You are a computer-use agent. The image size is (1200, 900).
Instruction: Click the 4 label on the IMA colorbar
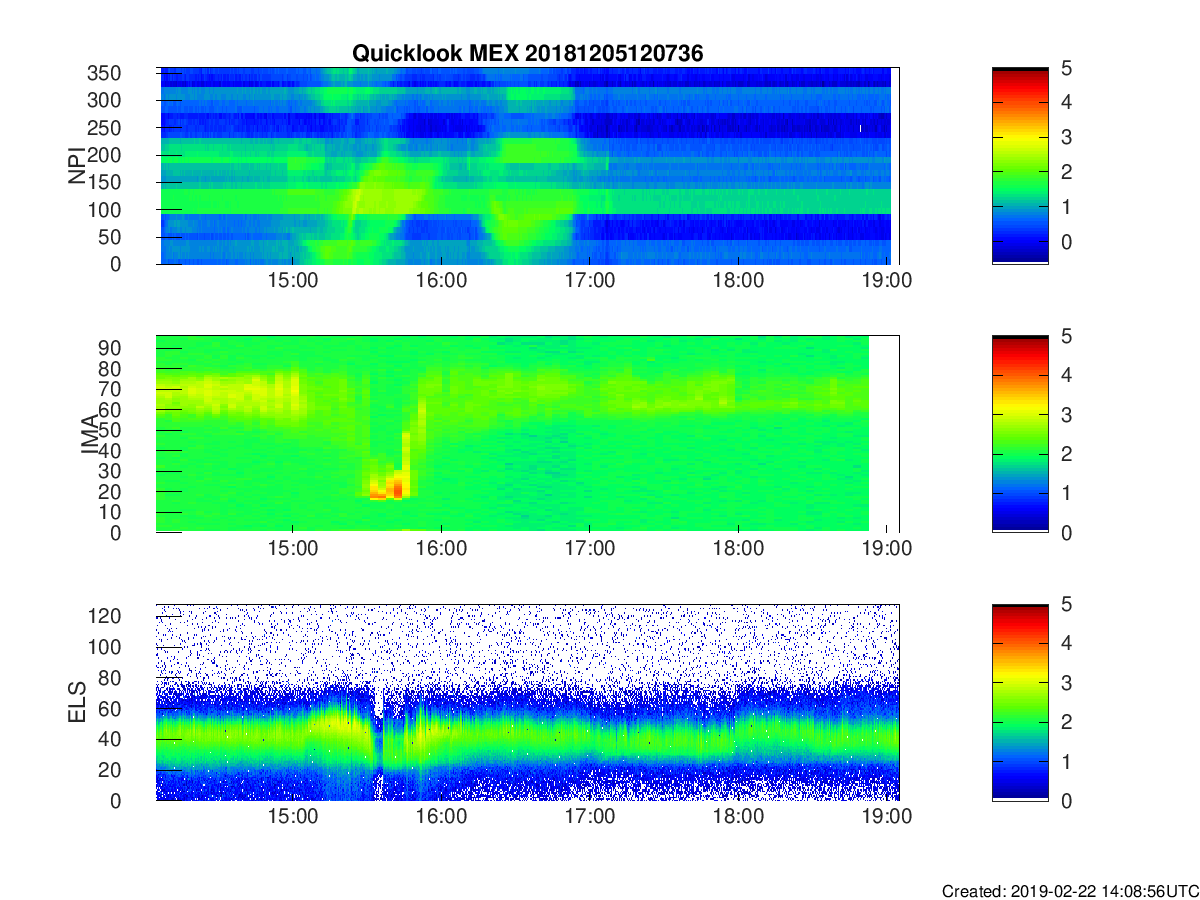point(1065,375)
